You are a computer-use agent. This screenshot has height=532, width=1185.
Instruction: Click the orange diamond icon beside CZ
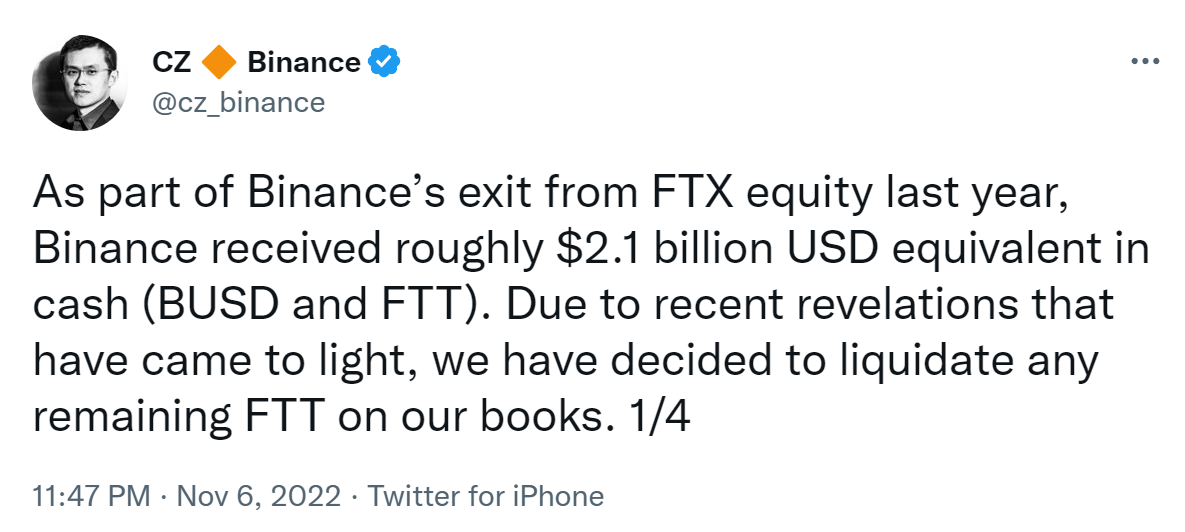pos(219,62)
